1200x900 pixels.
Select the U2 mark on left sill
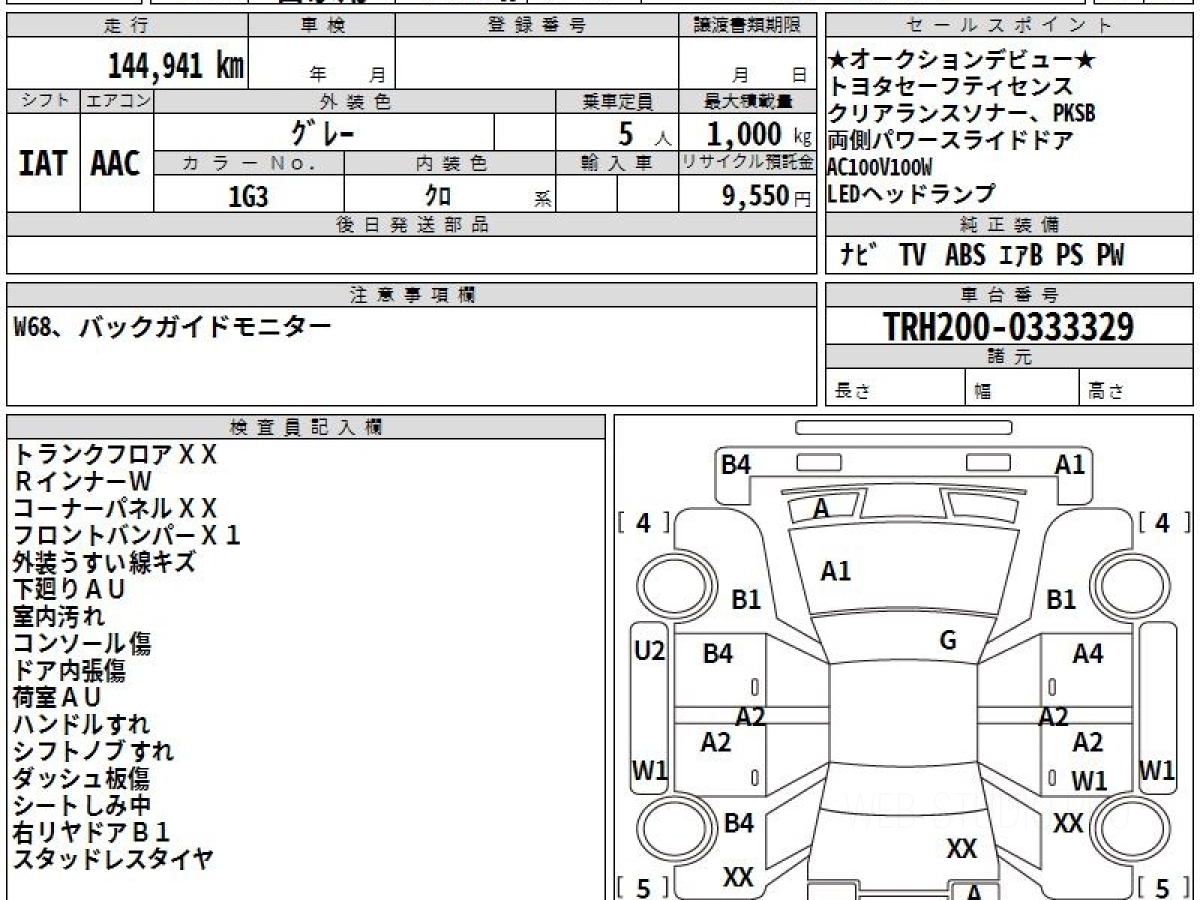(650, 652)
